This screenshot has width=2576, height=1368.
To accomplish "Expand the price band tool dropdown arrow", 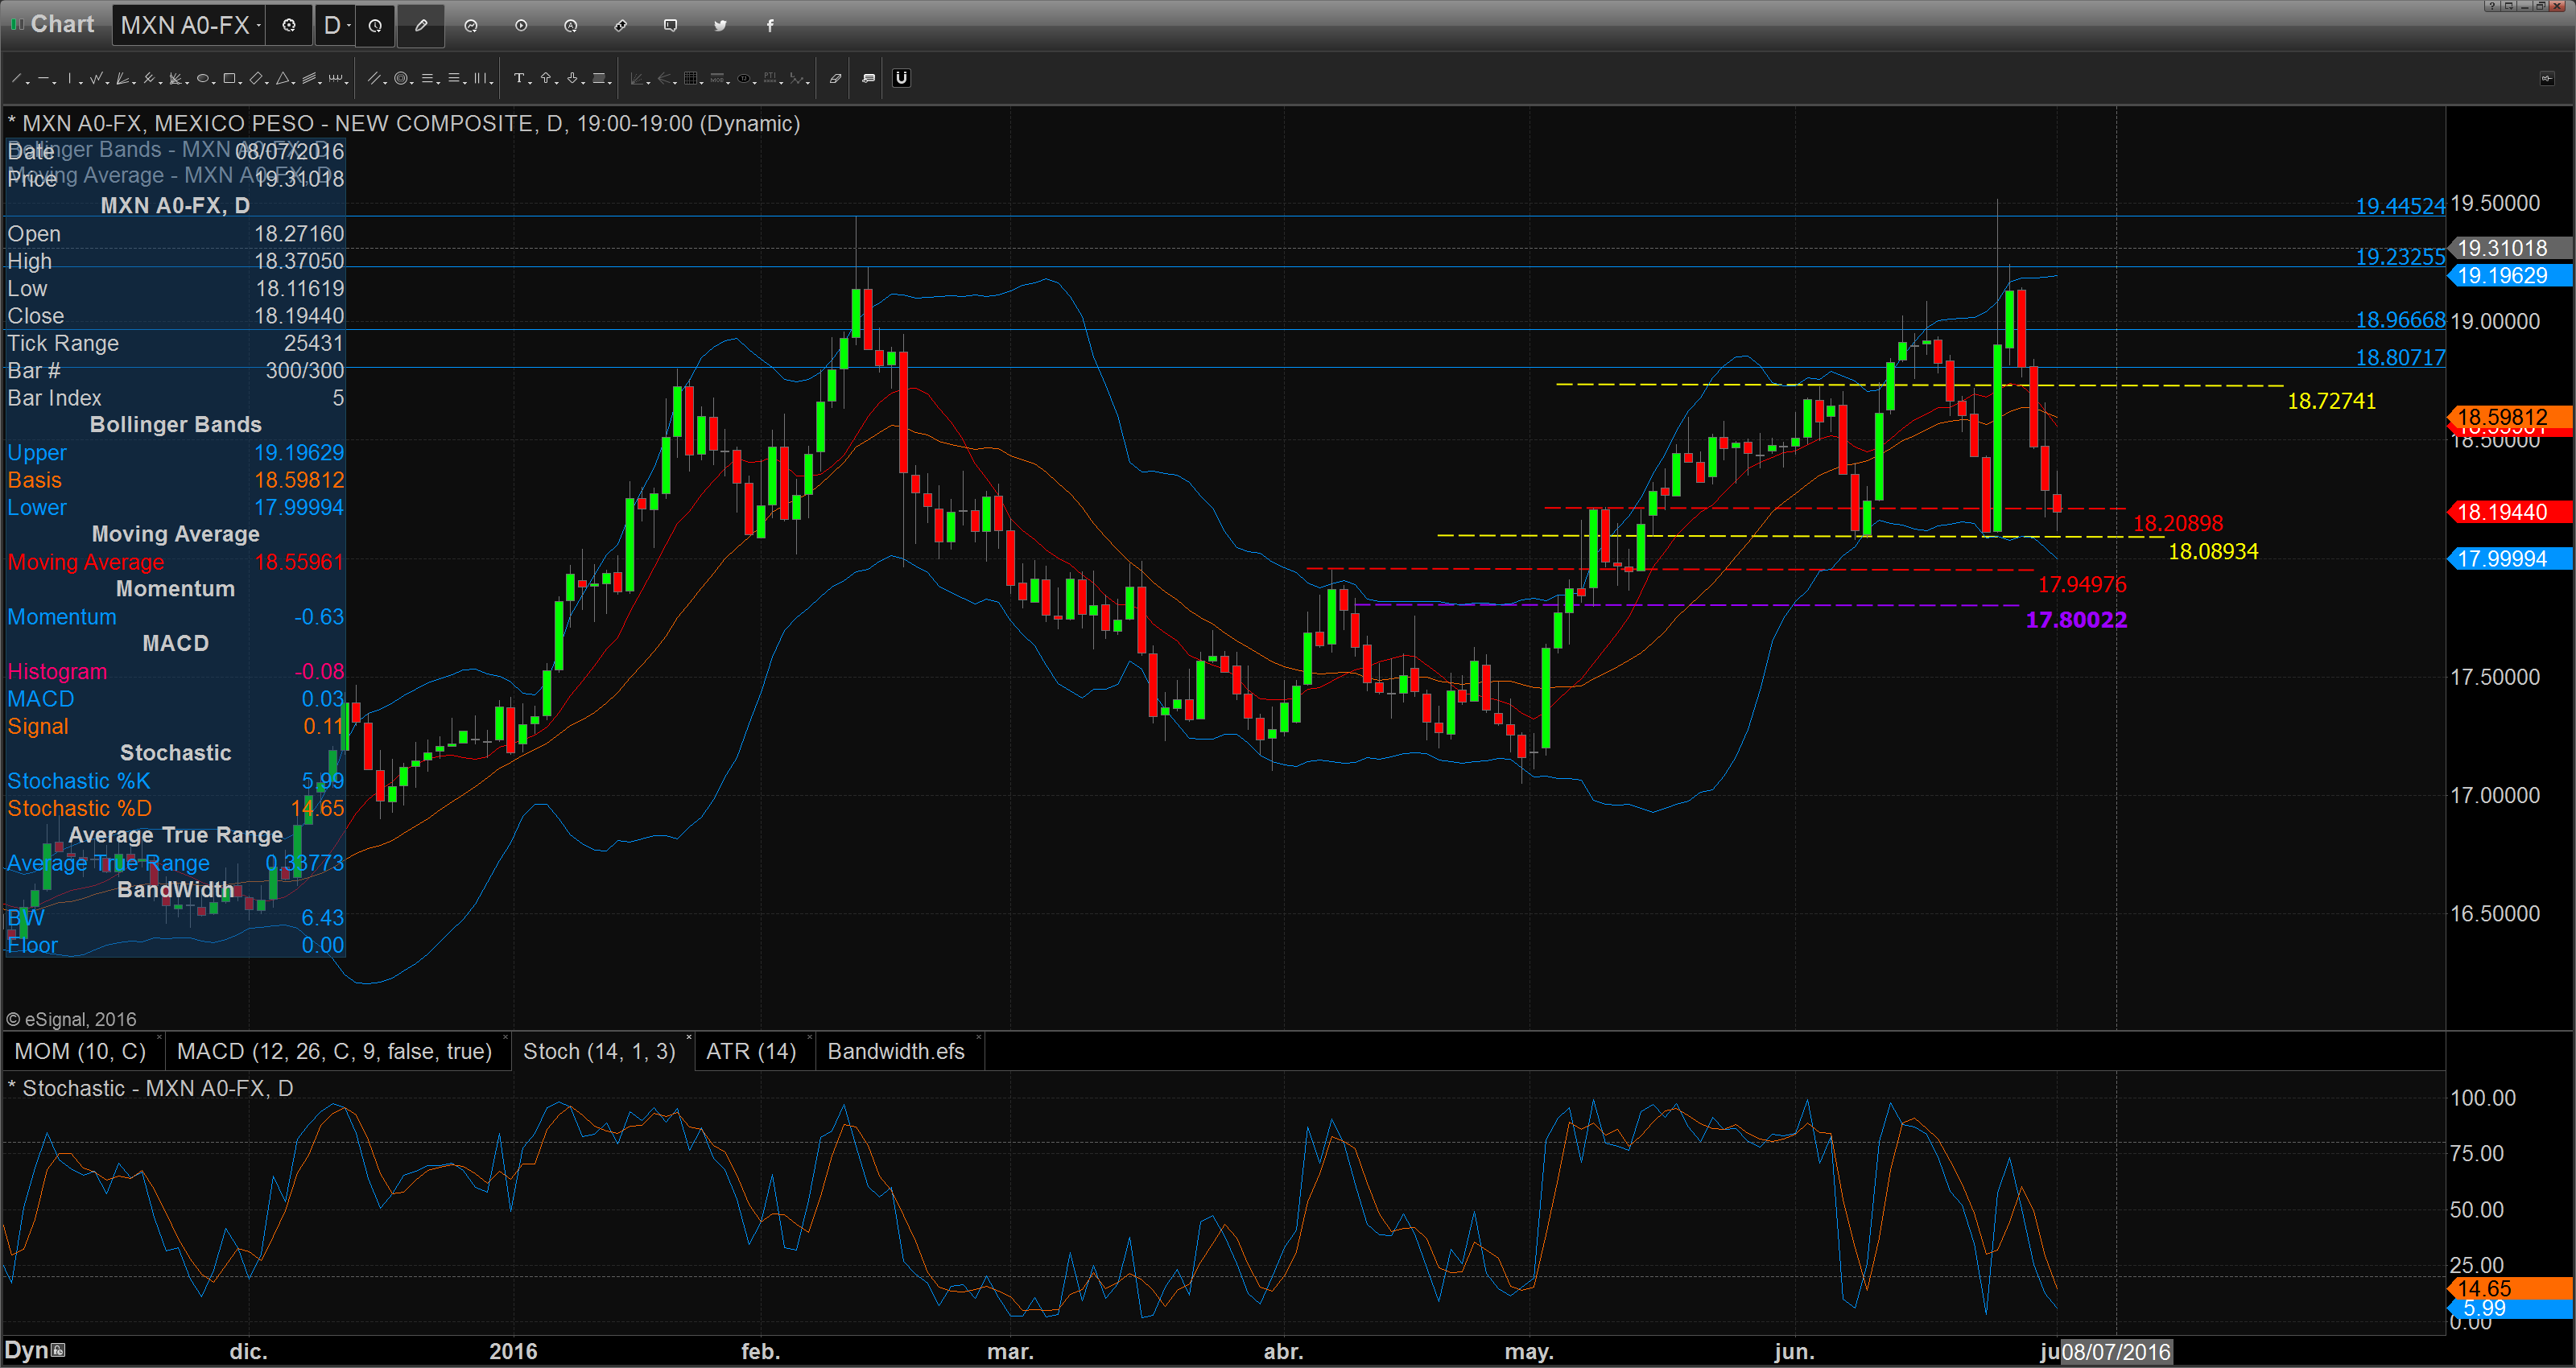I will point(610,83).
